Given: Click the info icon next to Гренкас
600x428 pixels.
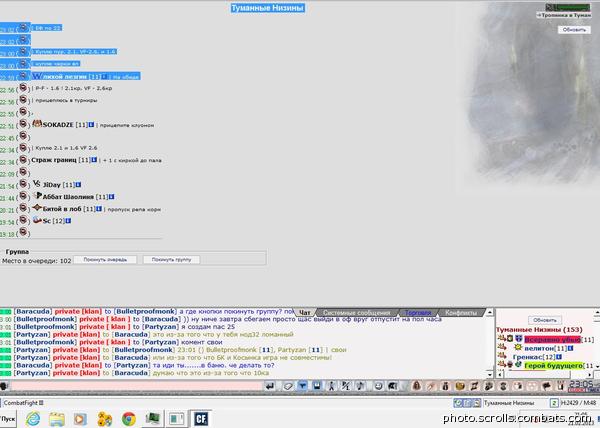Looking at the screenshot, I should click(x=559, y=357).
